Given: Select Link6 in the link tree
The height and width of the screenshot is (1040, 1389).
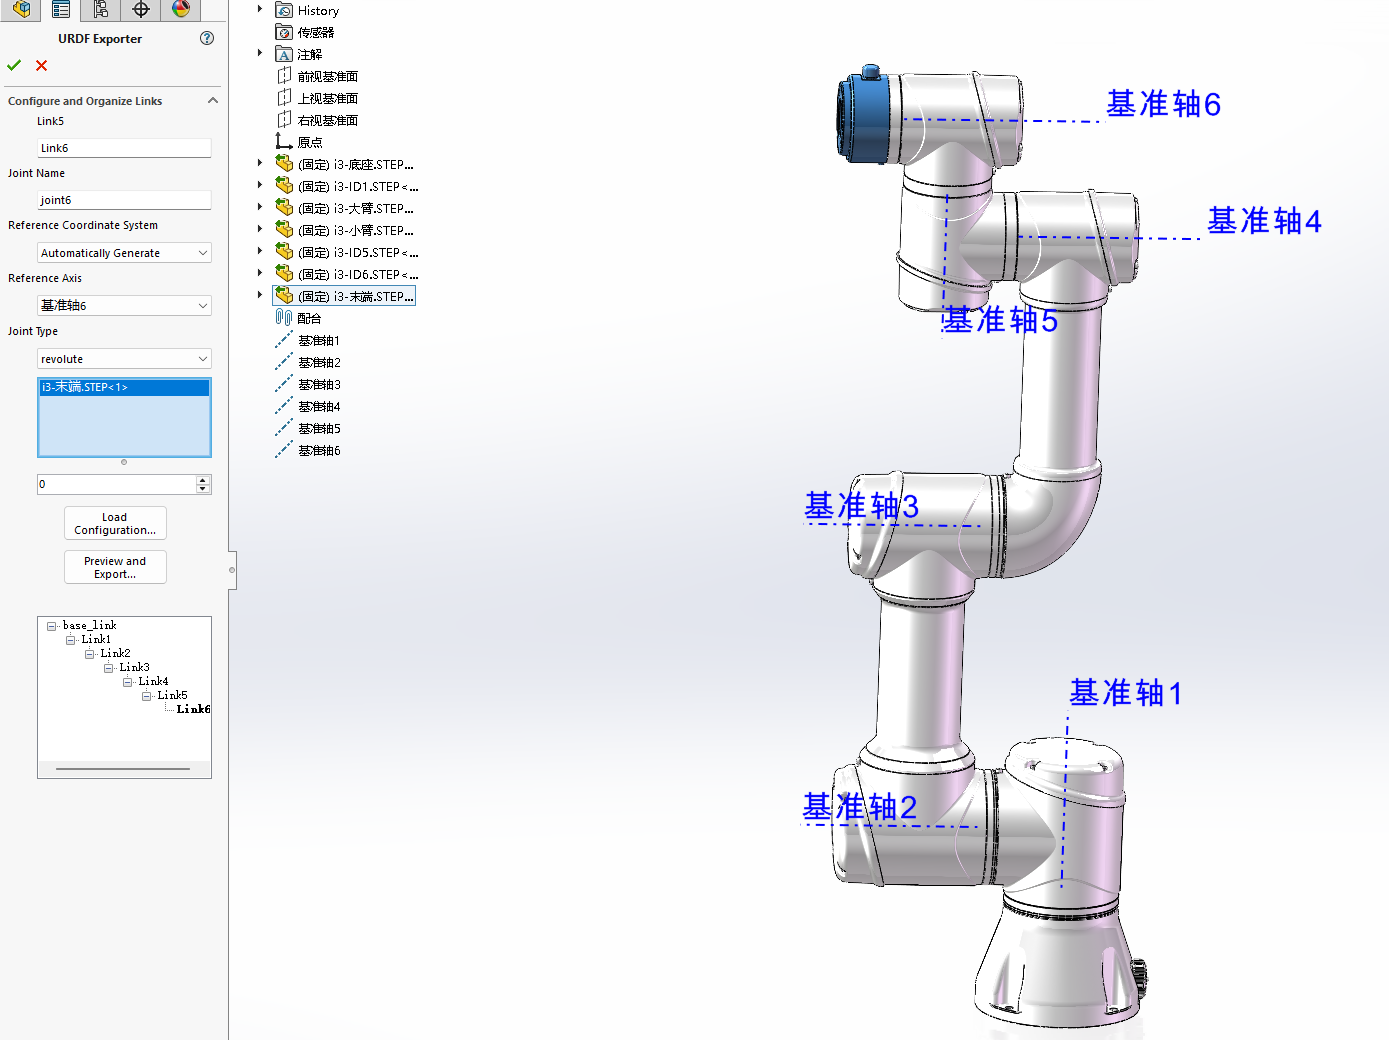Looking at the screenshot, I should click(193, 710).
